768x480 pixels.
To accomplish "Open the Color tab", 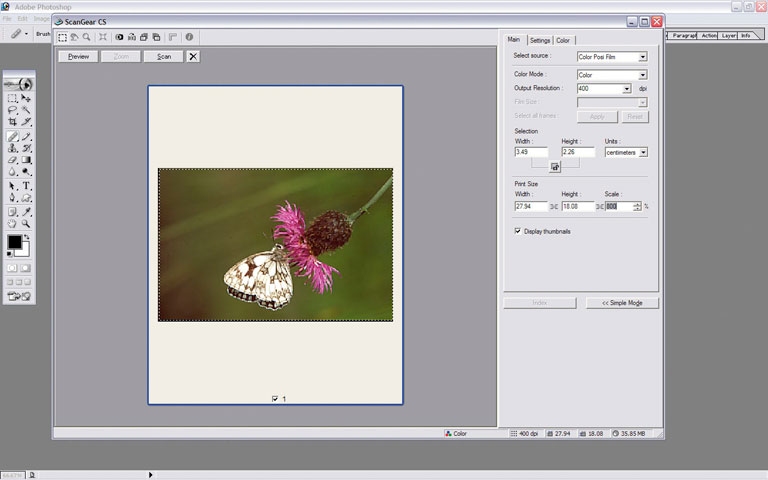I will pyautogui.click(x=564, y=40).
